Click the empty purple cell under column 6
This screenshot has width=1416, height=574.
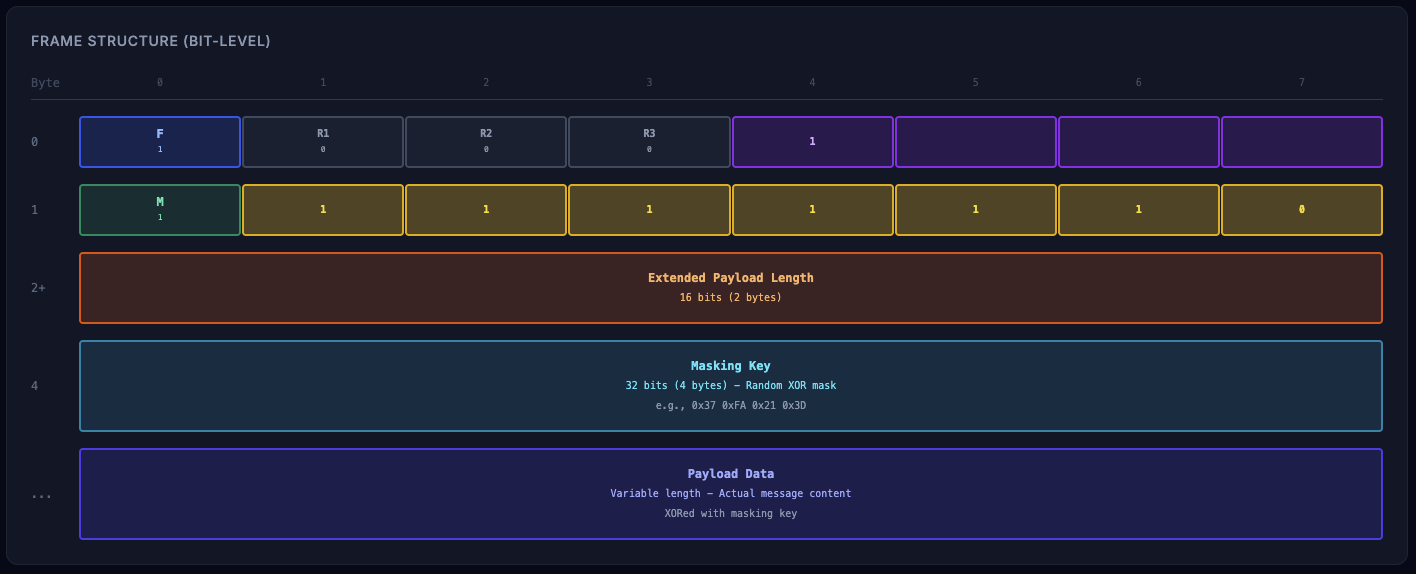click(x=1138, y=142)
